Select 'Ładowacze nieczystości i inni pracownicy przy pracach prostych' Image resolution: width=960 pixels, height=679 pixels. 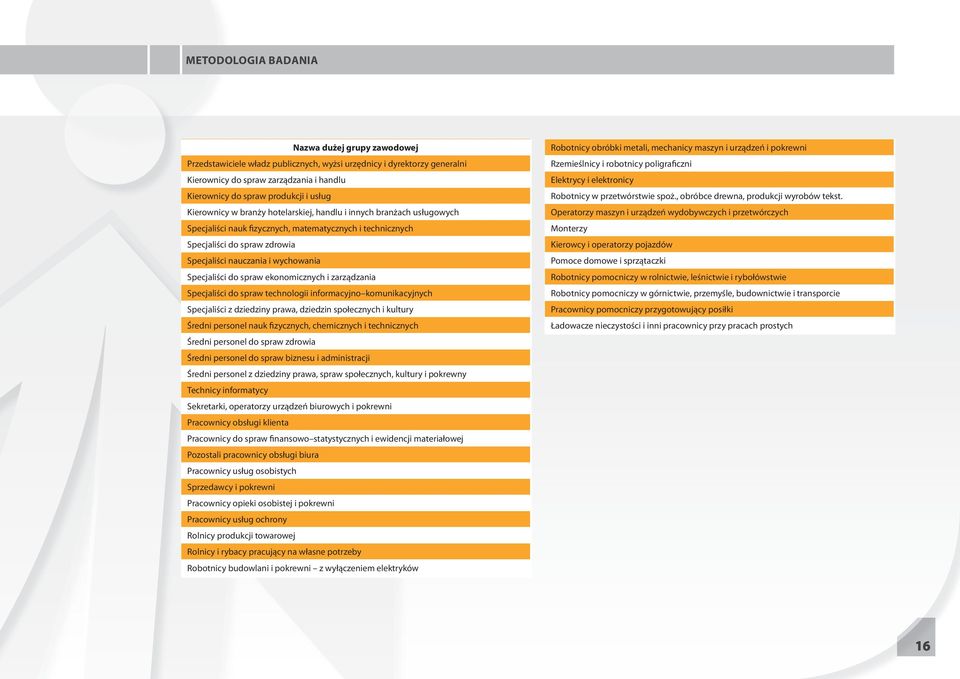(x=719, y=326)
